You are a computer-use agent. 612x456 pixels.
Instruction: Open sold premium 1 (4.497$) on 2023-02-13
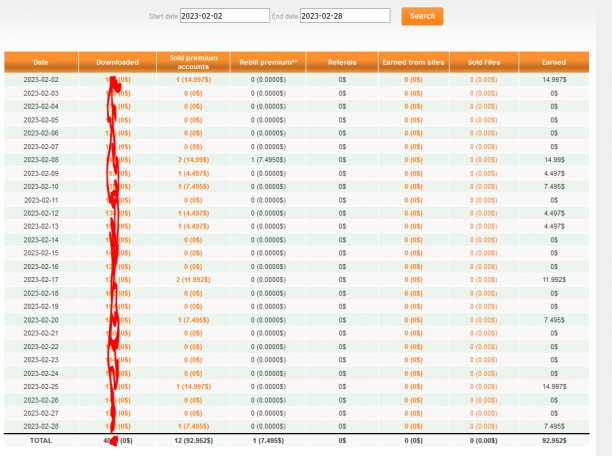point(193,226)
